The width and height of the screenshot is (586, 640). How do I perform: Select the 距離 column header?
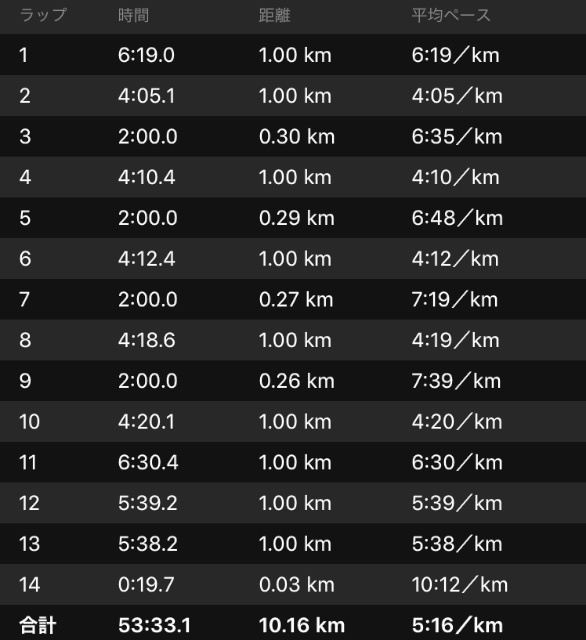tap(274, 16)
